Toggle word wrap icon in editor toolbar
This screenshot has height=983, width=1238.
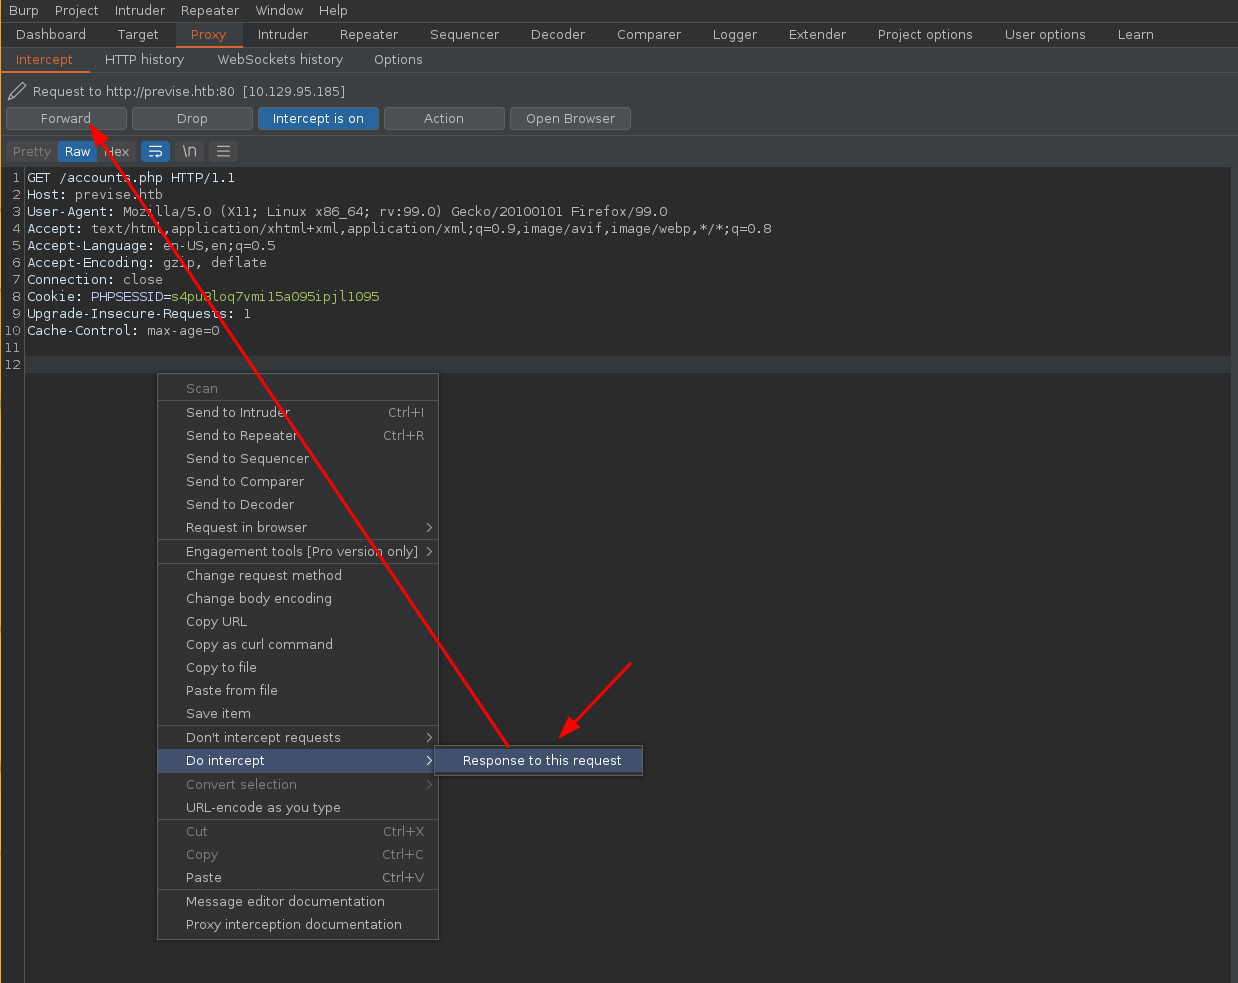155,152
